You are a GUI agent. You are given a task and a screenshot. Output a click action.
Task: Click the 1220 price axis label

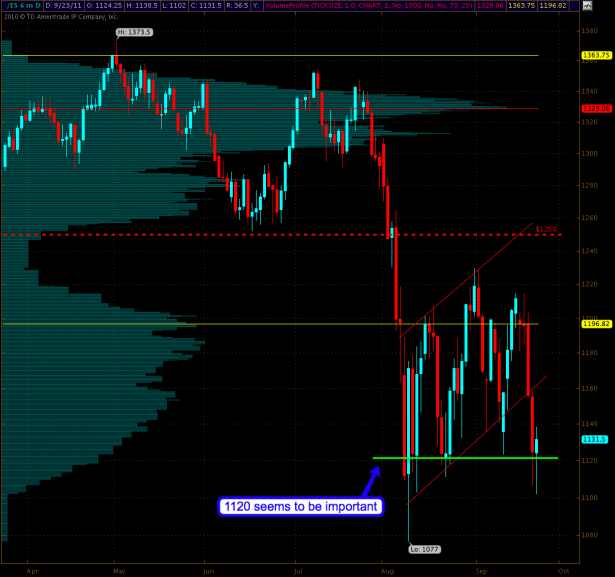[x=590, y=284]
